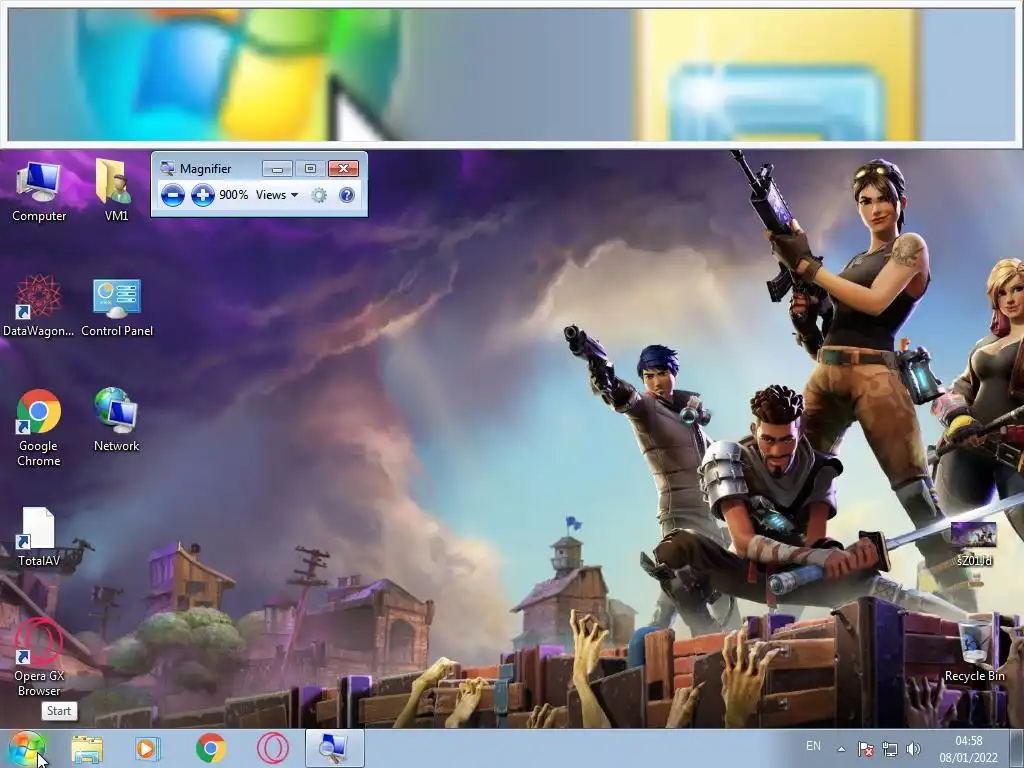The width and height of the screenshot is (1024, 768).
Task: Select the Google Chrome desktop shortcut
Action: click(x=39, y=428)
